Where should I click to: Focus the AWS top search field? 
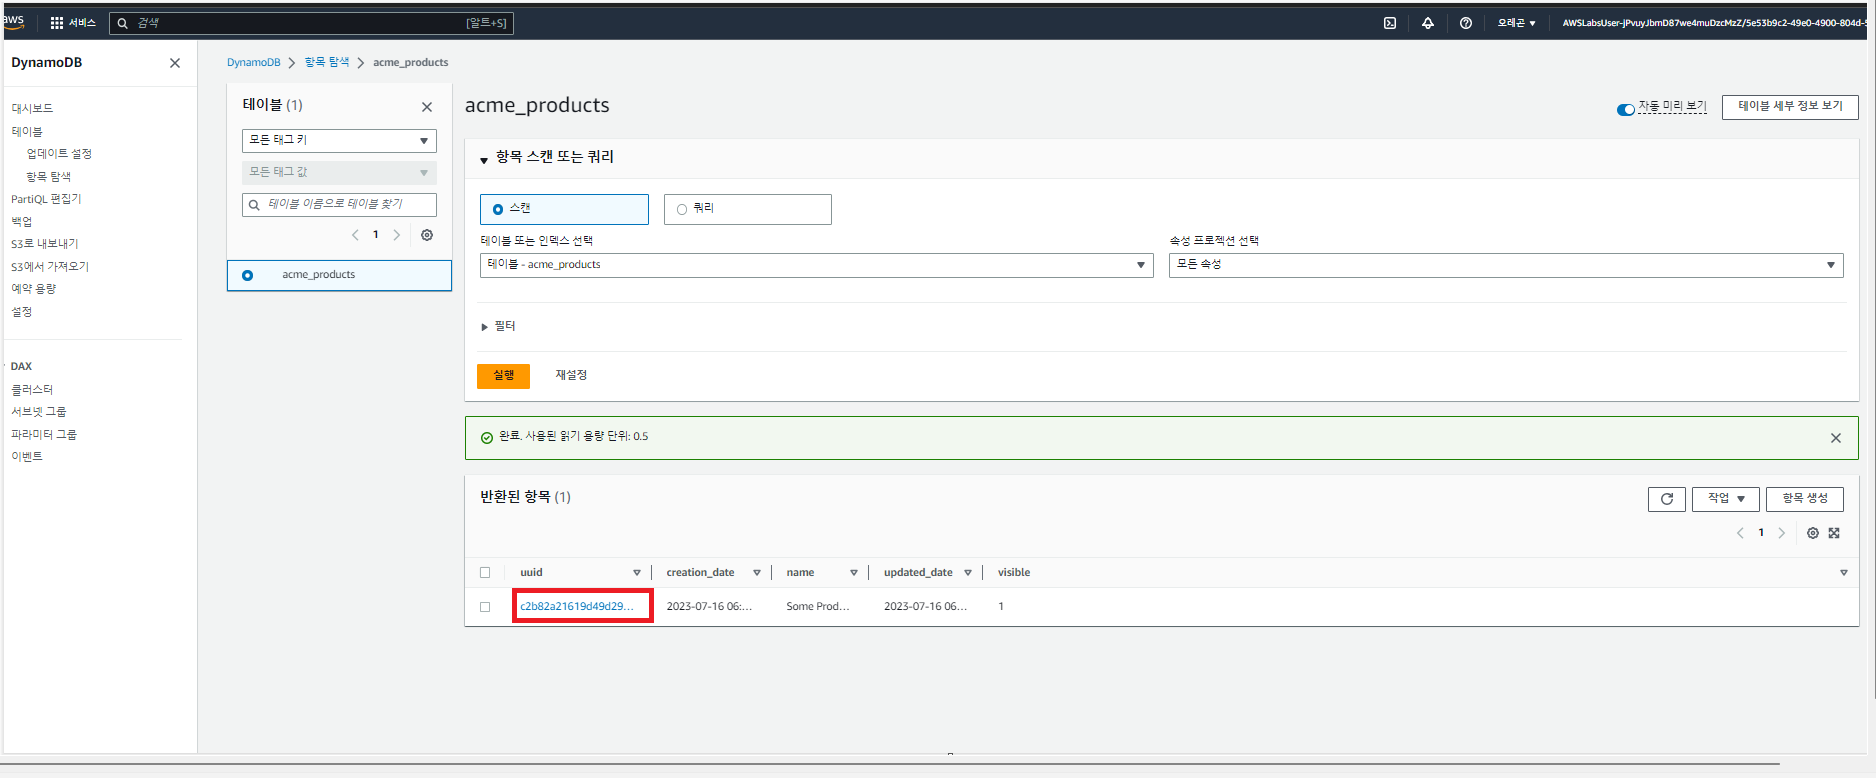click(311, 23)
